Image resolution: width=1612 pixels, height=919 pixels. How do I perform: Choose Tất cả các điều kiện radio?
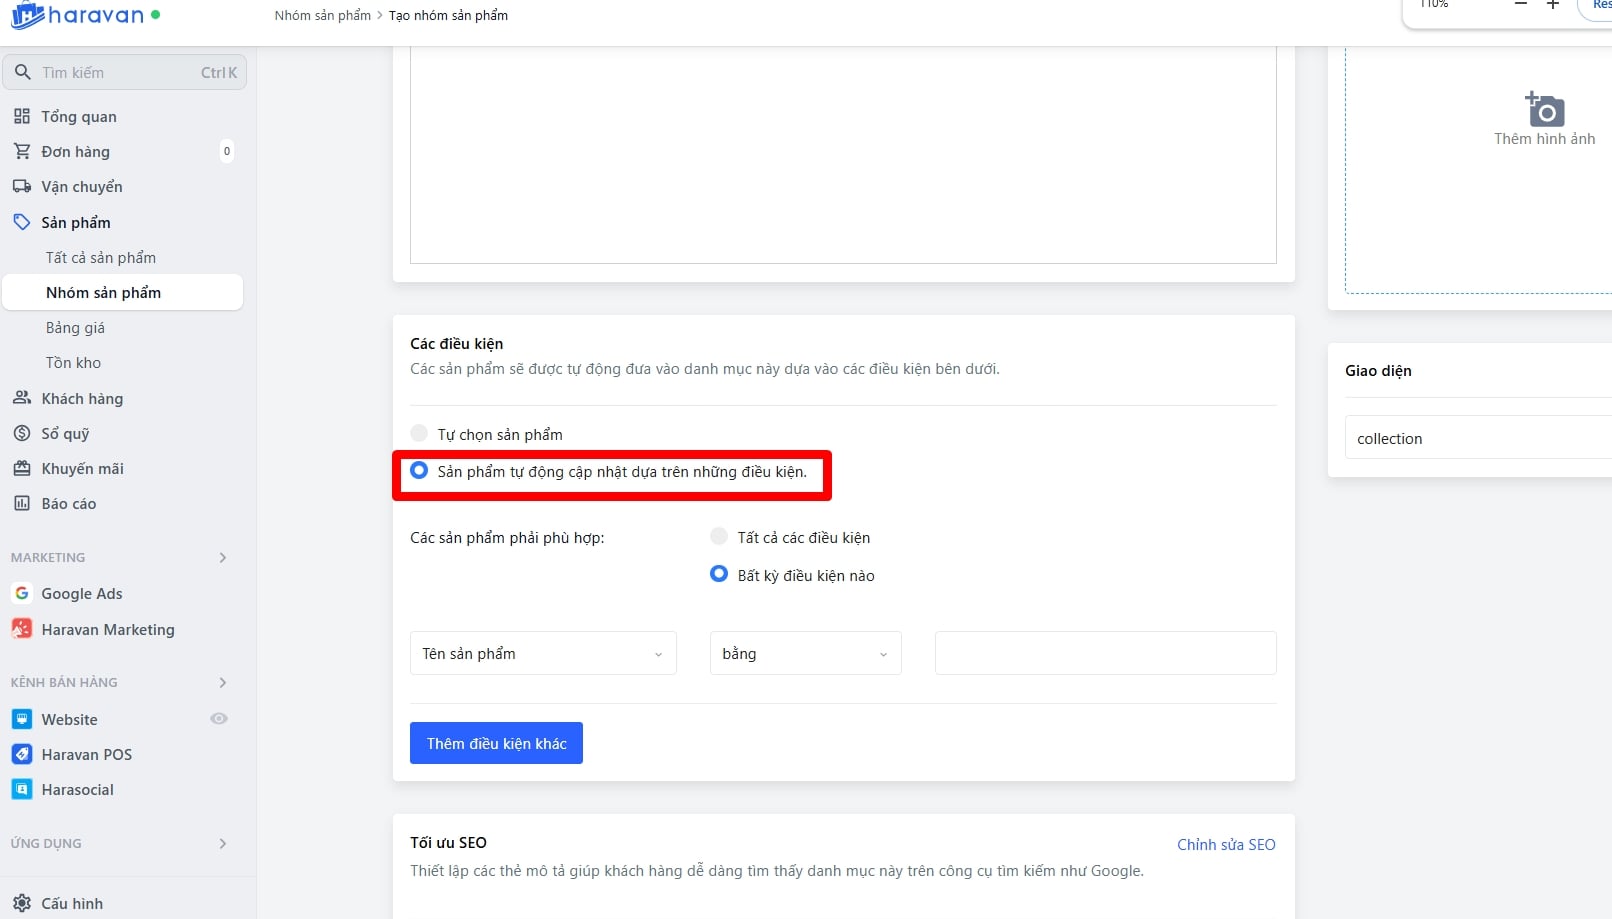(719, 536)
